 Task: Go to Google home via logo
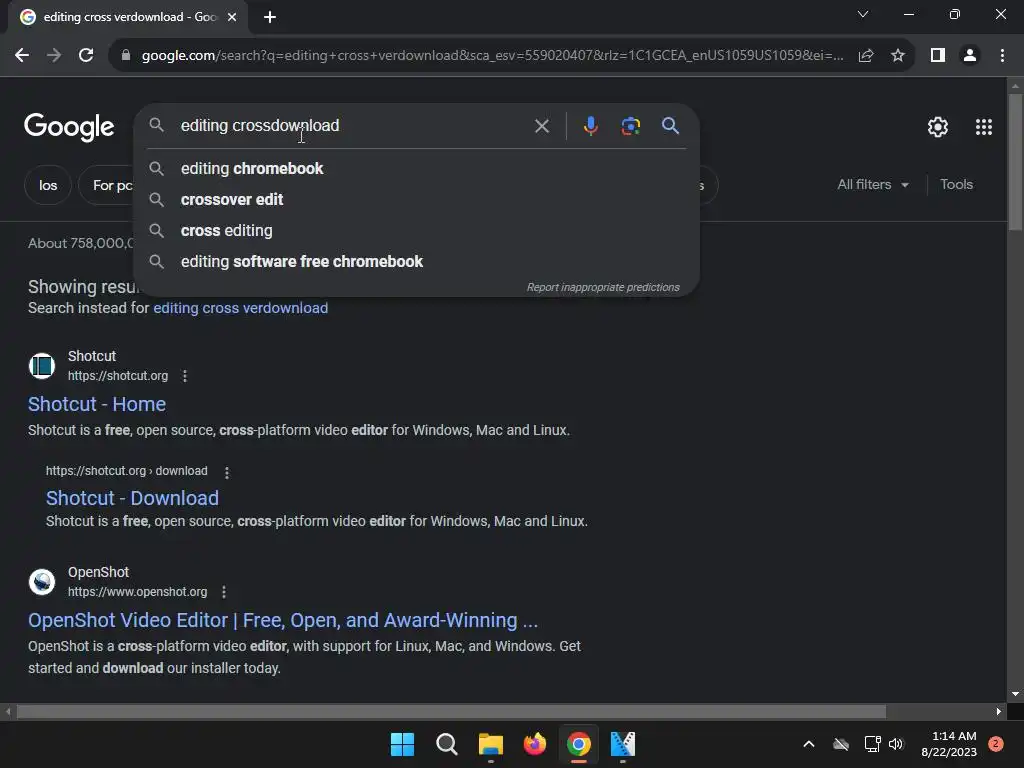[69, 127]
